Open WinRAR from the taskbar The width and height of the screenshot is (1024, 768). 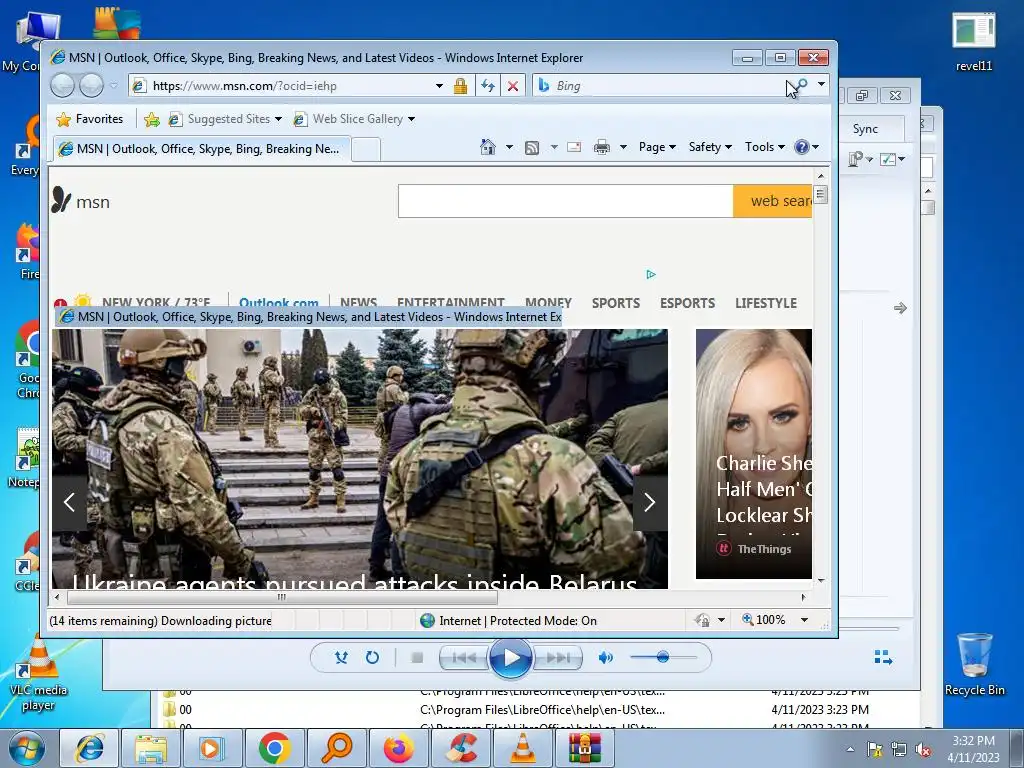click(584, 748)
